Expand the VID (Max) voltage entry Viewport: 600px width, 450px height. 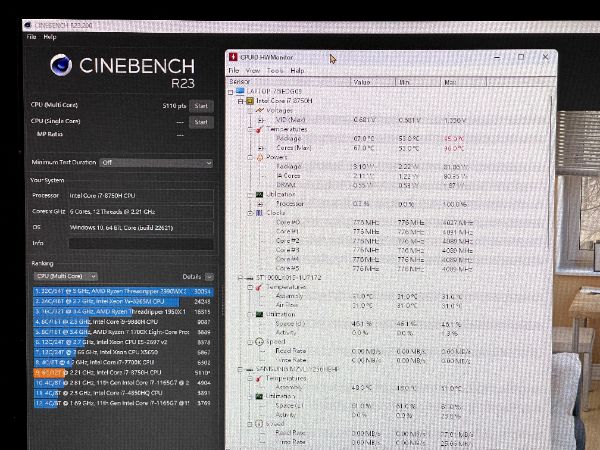point(261,120)
